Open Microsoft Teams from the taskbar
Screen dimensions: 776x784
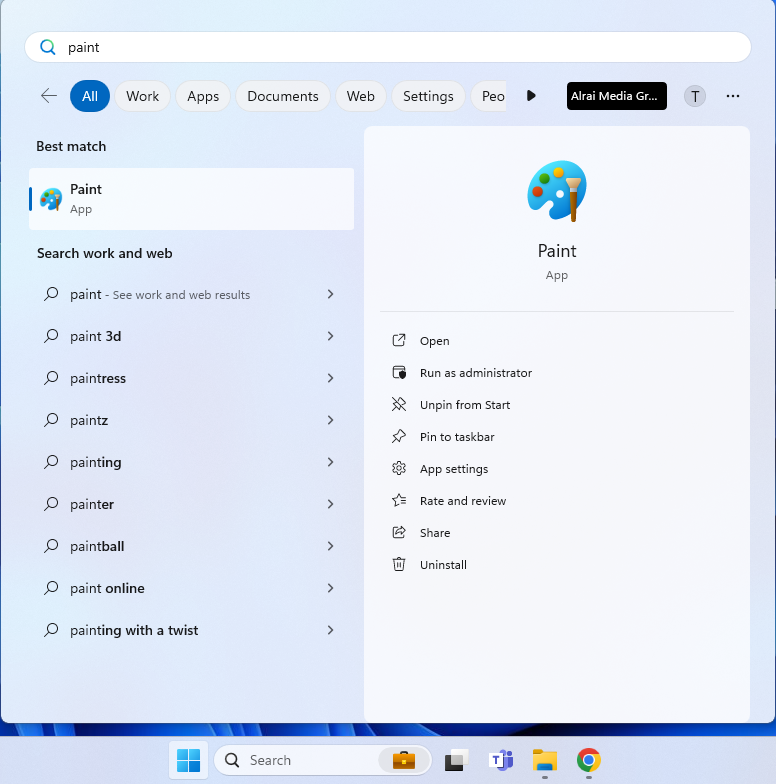[500, 760]
